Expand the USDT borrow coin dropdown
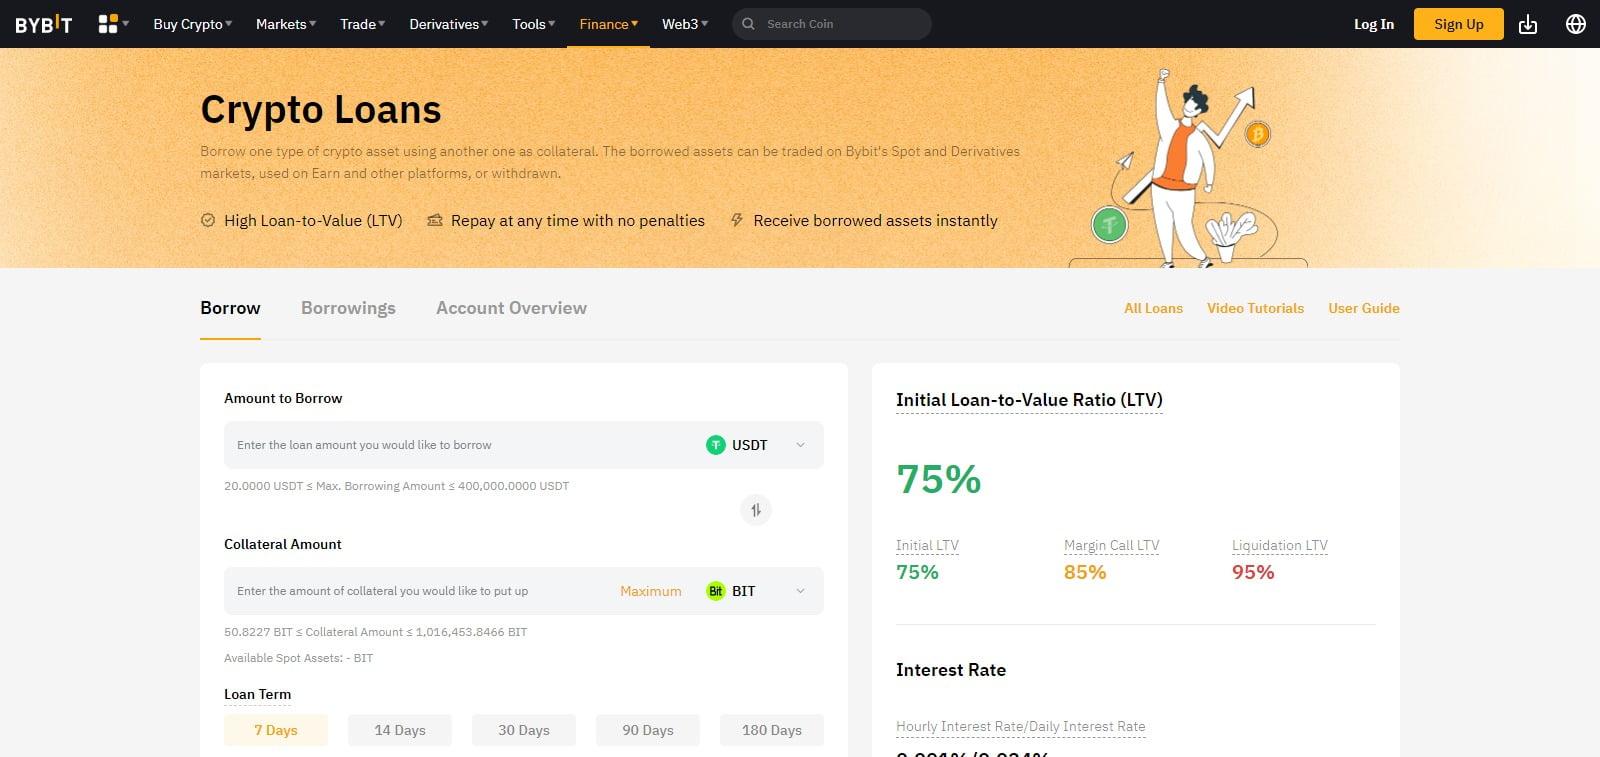The height and width of the screenshot is (757, 1600). click(x=800, y=445)
